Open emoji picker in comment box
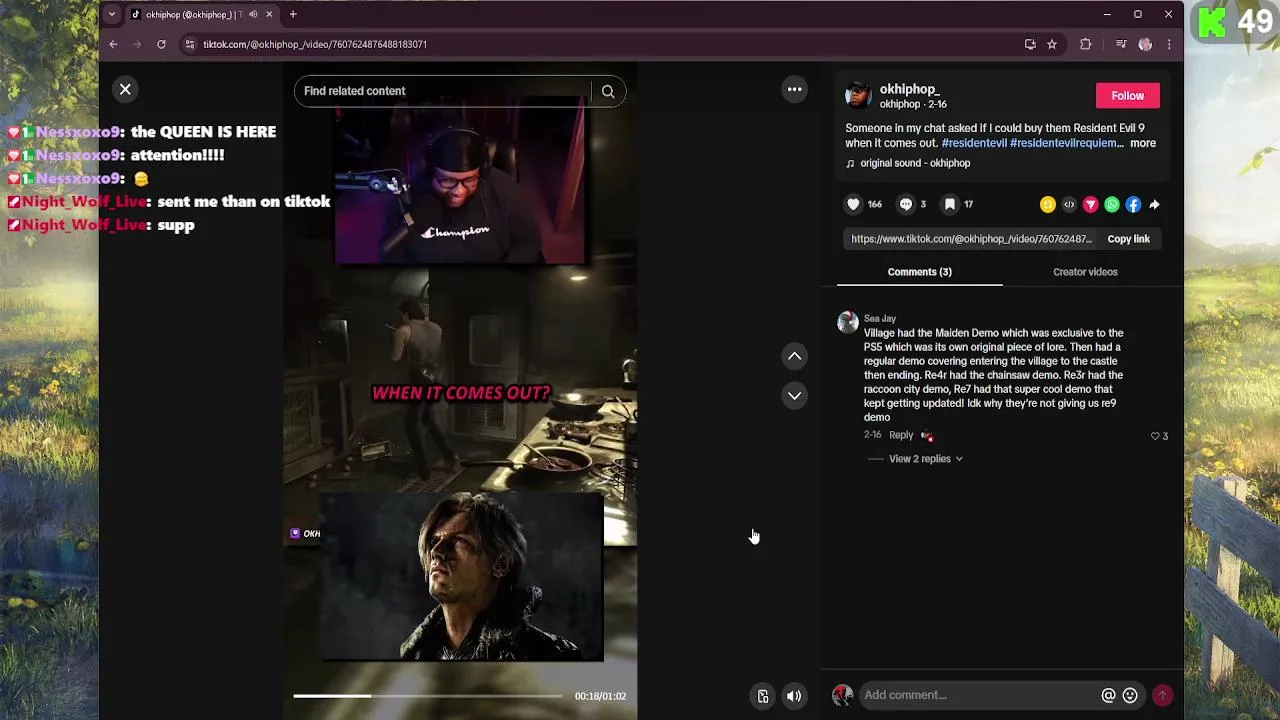The image size is (1280, 720). pyautogui.click(x=1130, y=695)
